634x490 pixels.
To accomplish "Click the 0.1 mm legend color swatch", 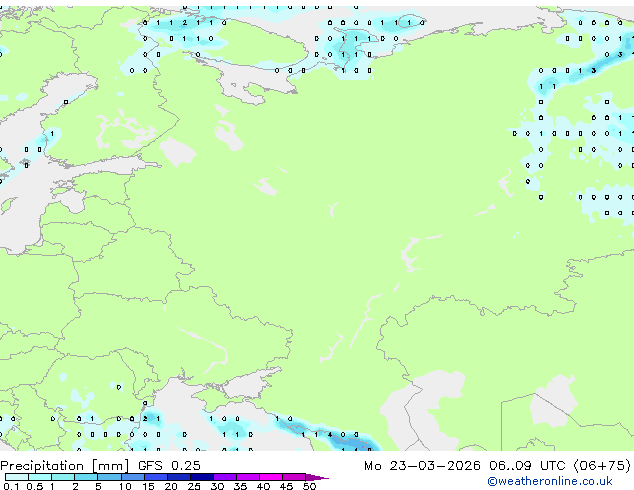I will [x=17, y=477].
